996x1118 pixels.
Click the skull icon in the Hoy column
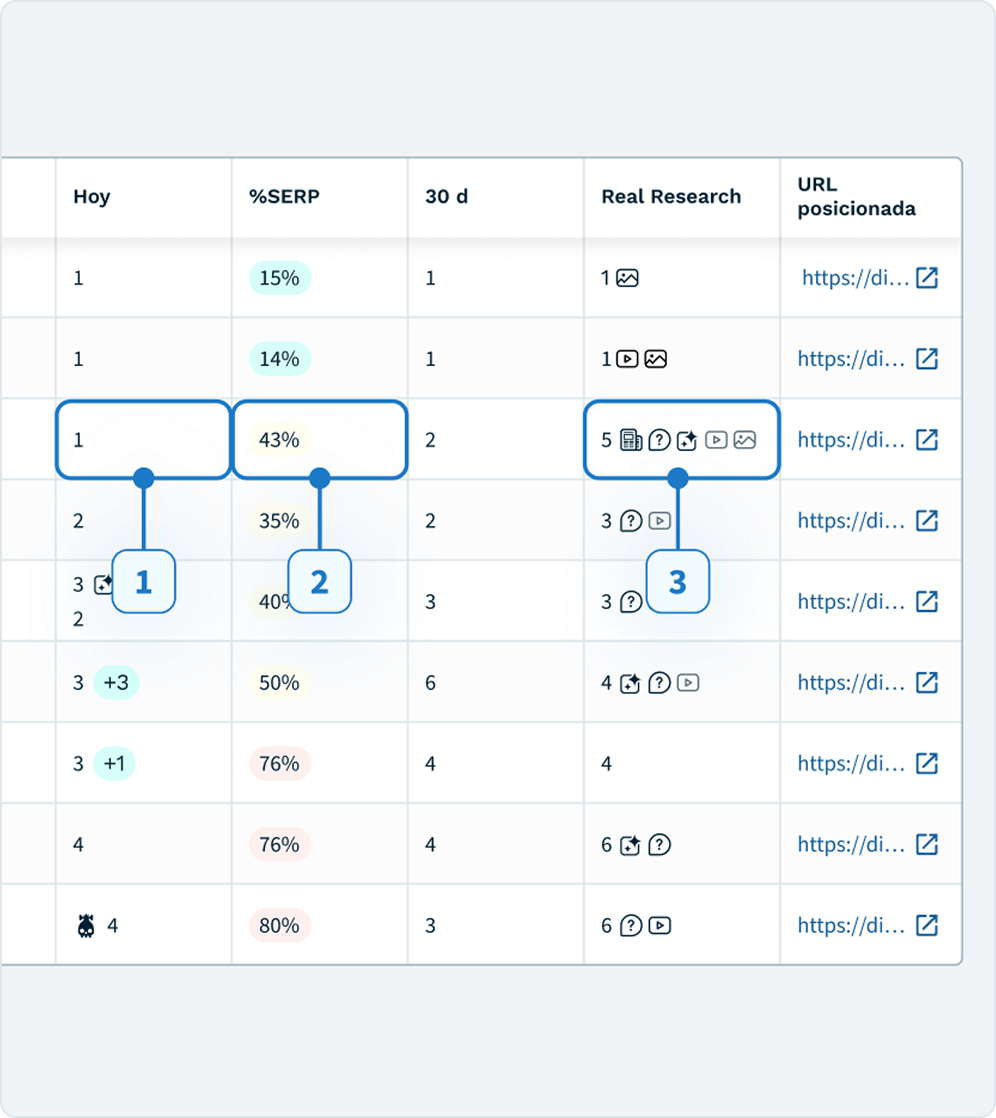[x=87, y=926]
